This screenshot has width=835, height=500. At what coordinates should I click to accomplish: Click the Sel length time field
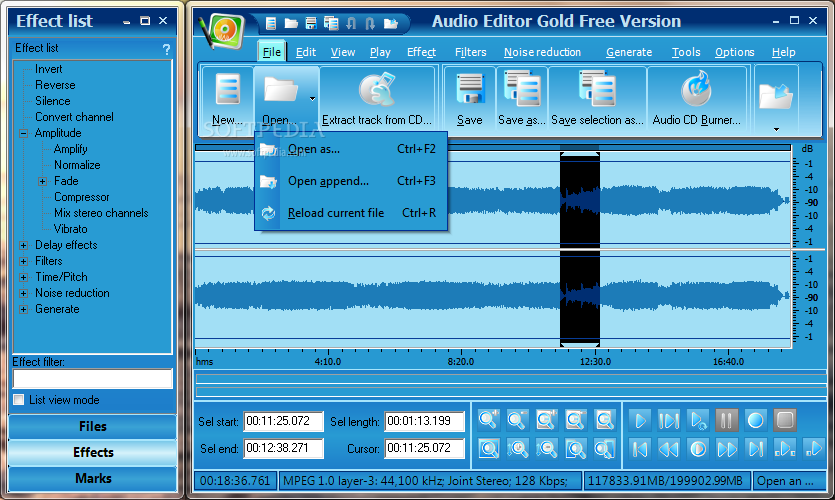point(424,421)
